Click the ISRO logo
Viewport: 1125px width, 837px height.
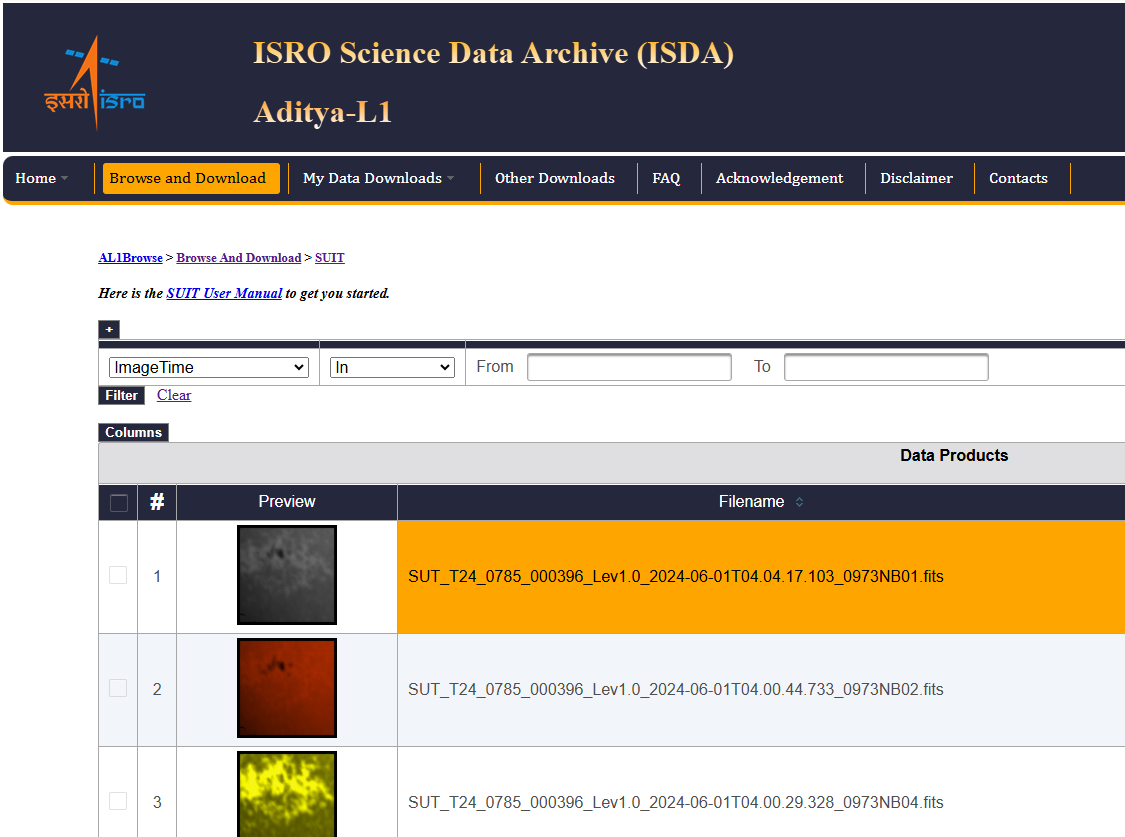[x=95, y=83]
